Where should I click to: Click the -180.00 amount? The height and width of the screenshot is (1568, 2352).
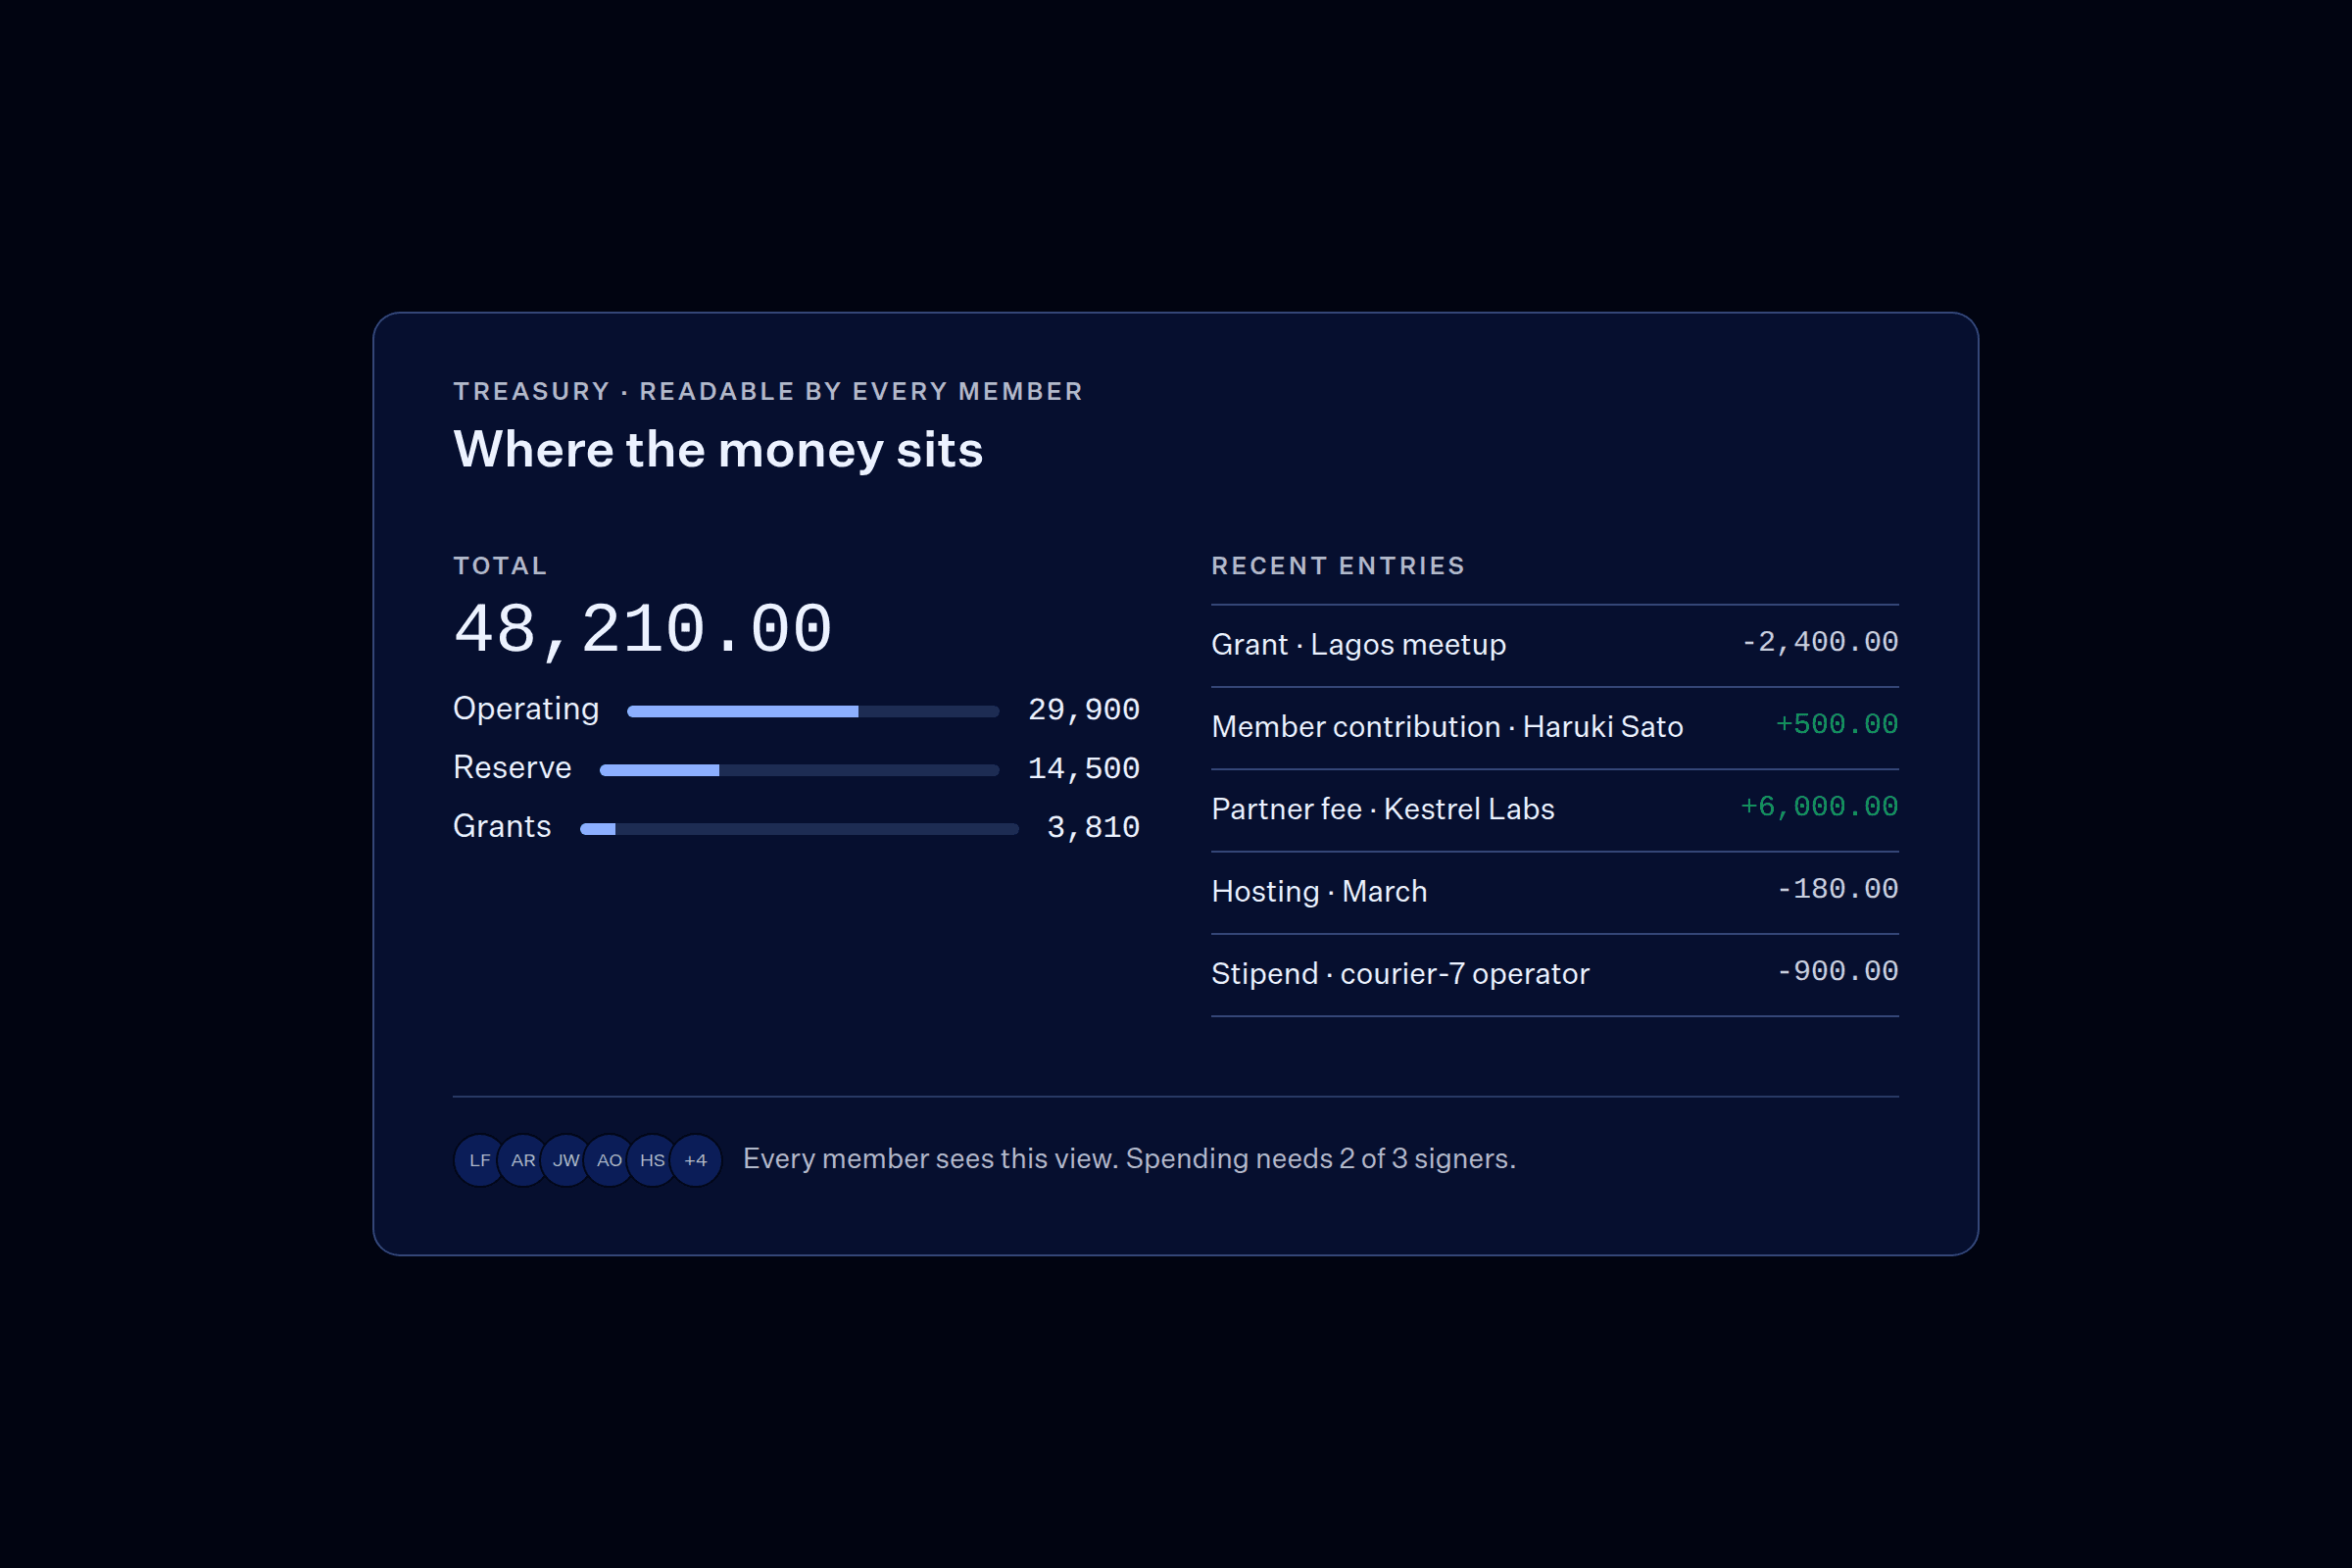[x=1837, y=889]
